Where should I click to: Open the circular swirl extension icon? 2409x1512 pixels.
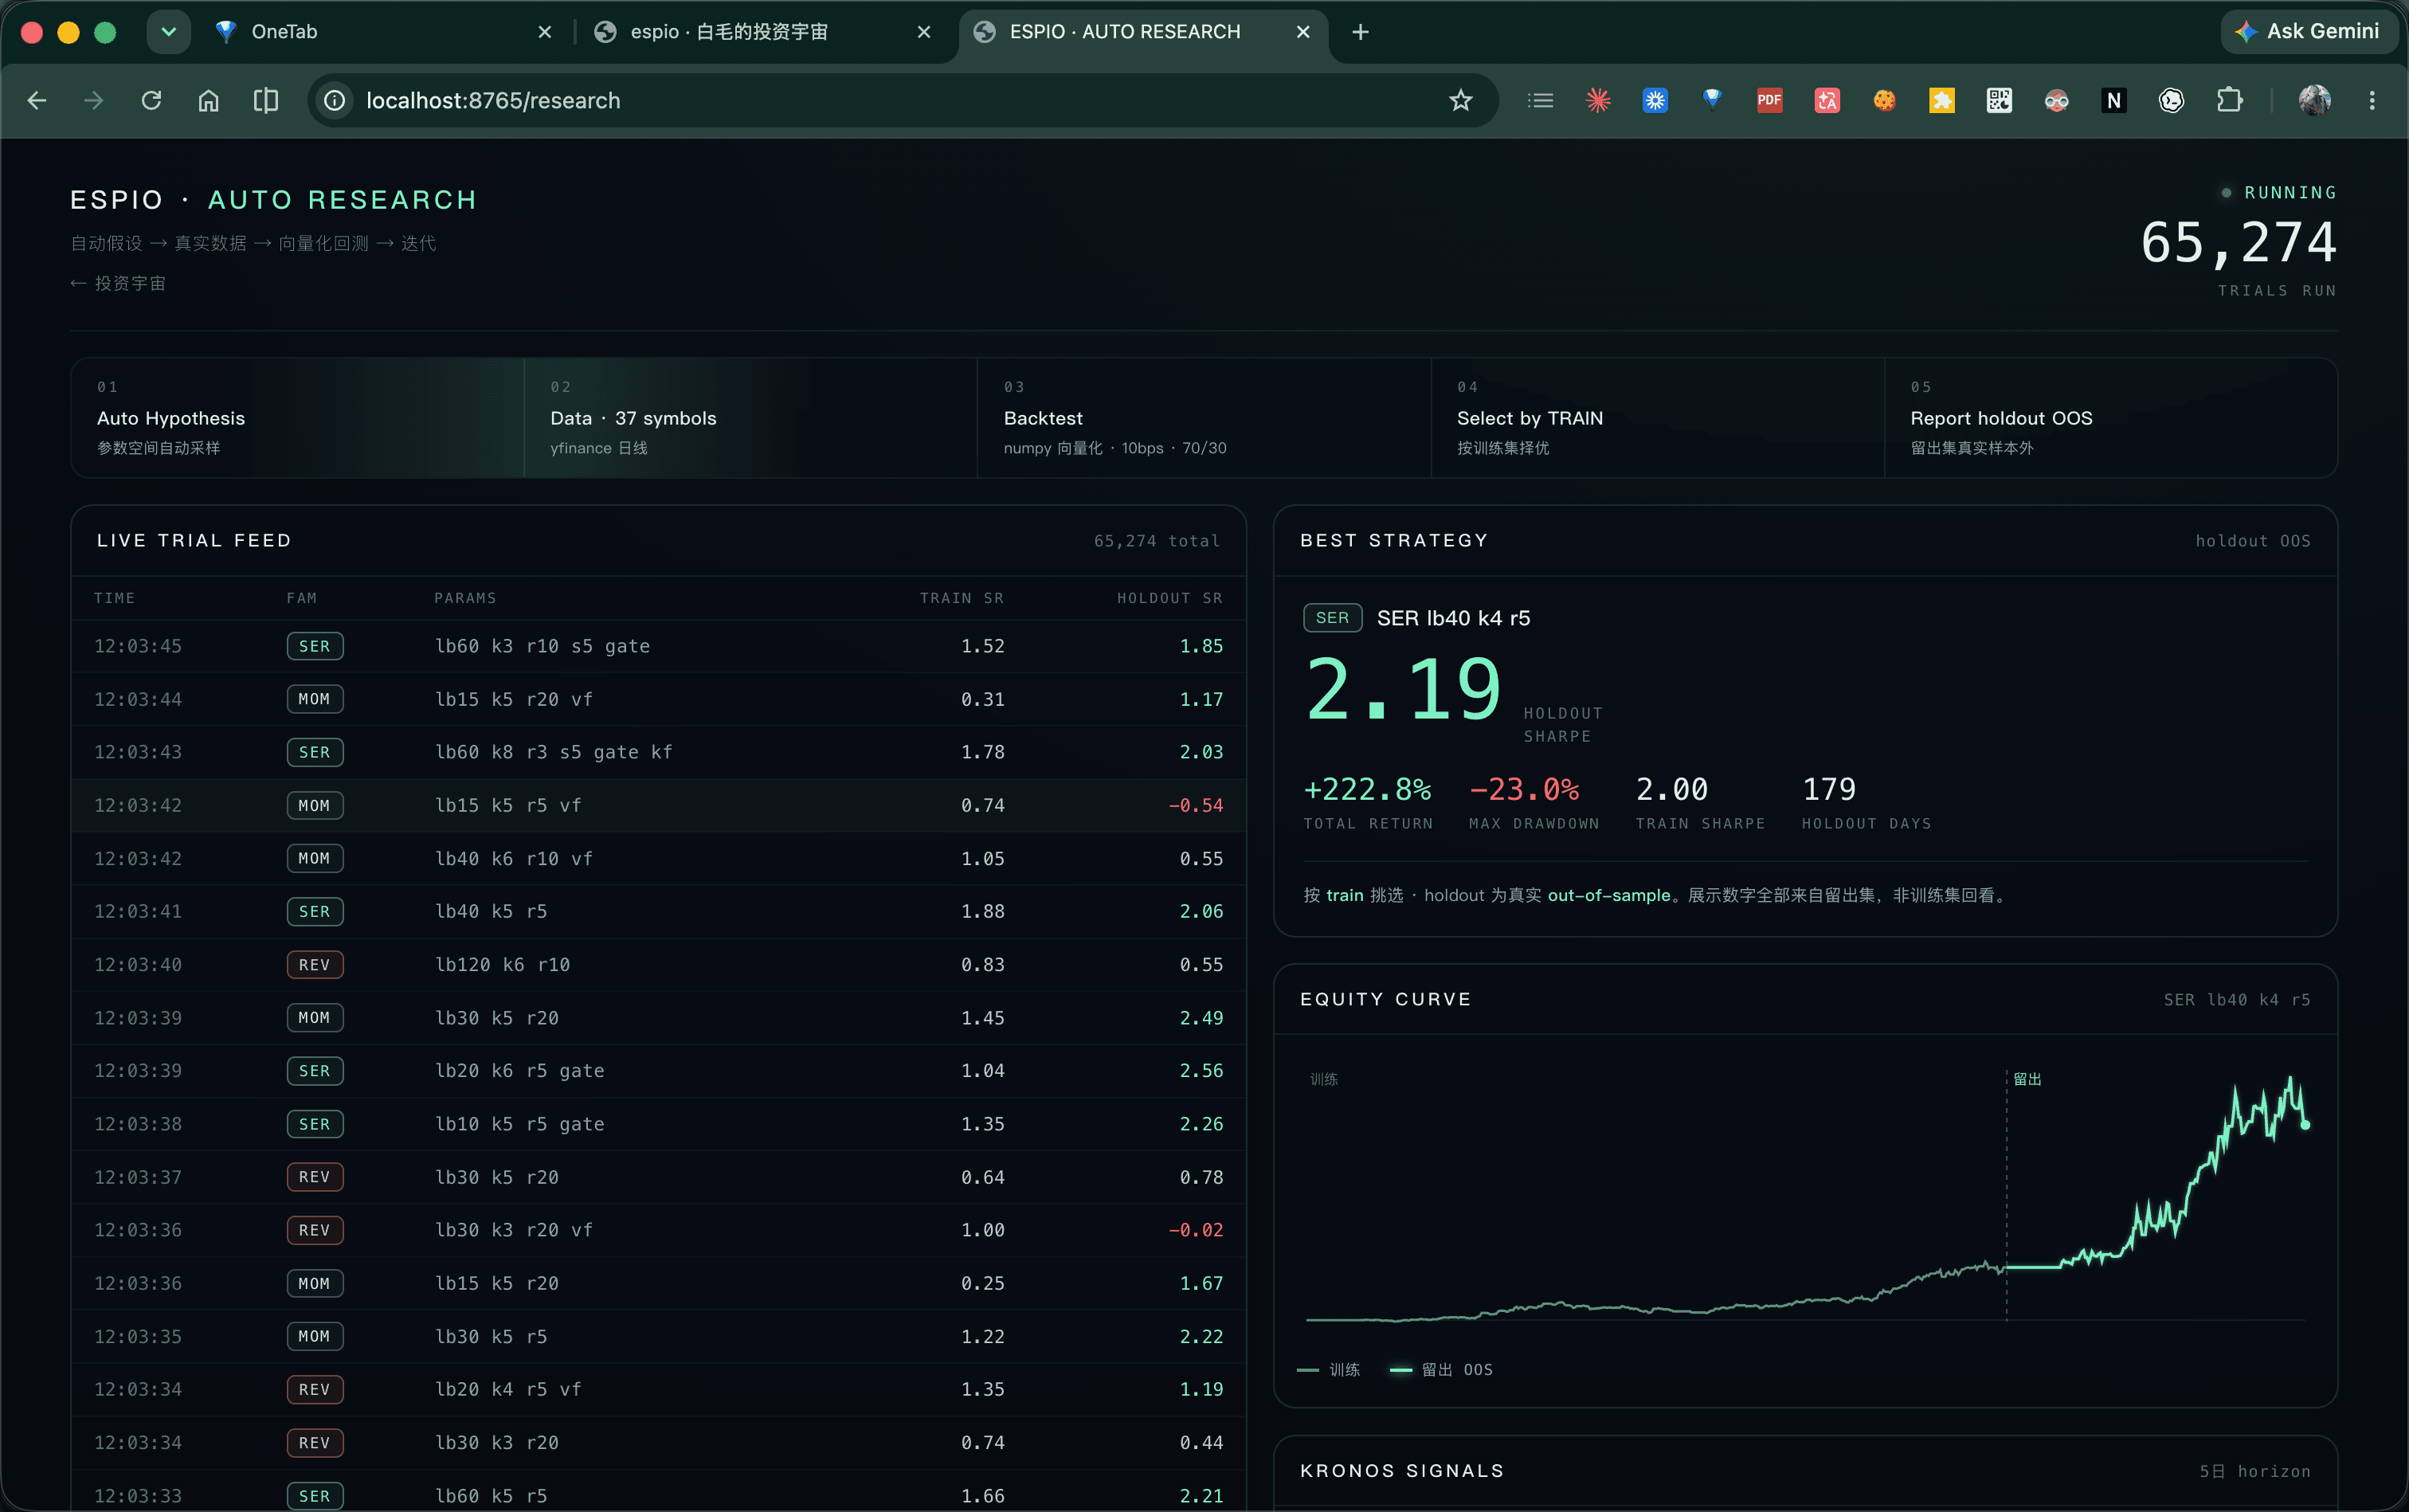pyautogui.click(x=2171, y=100)
